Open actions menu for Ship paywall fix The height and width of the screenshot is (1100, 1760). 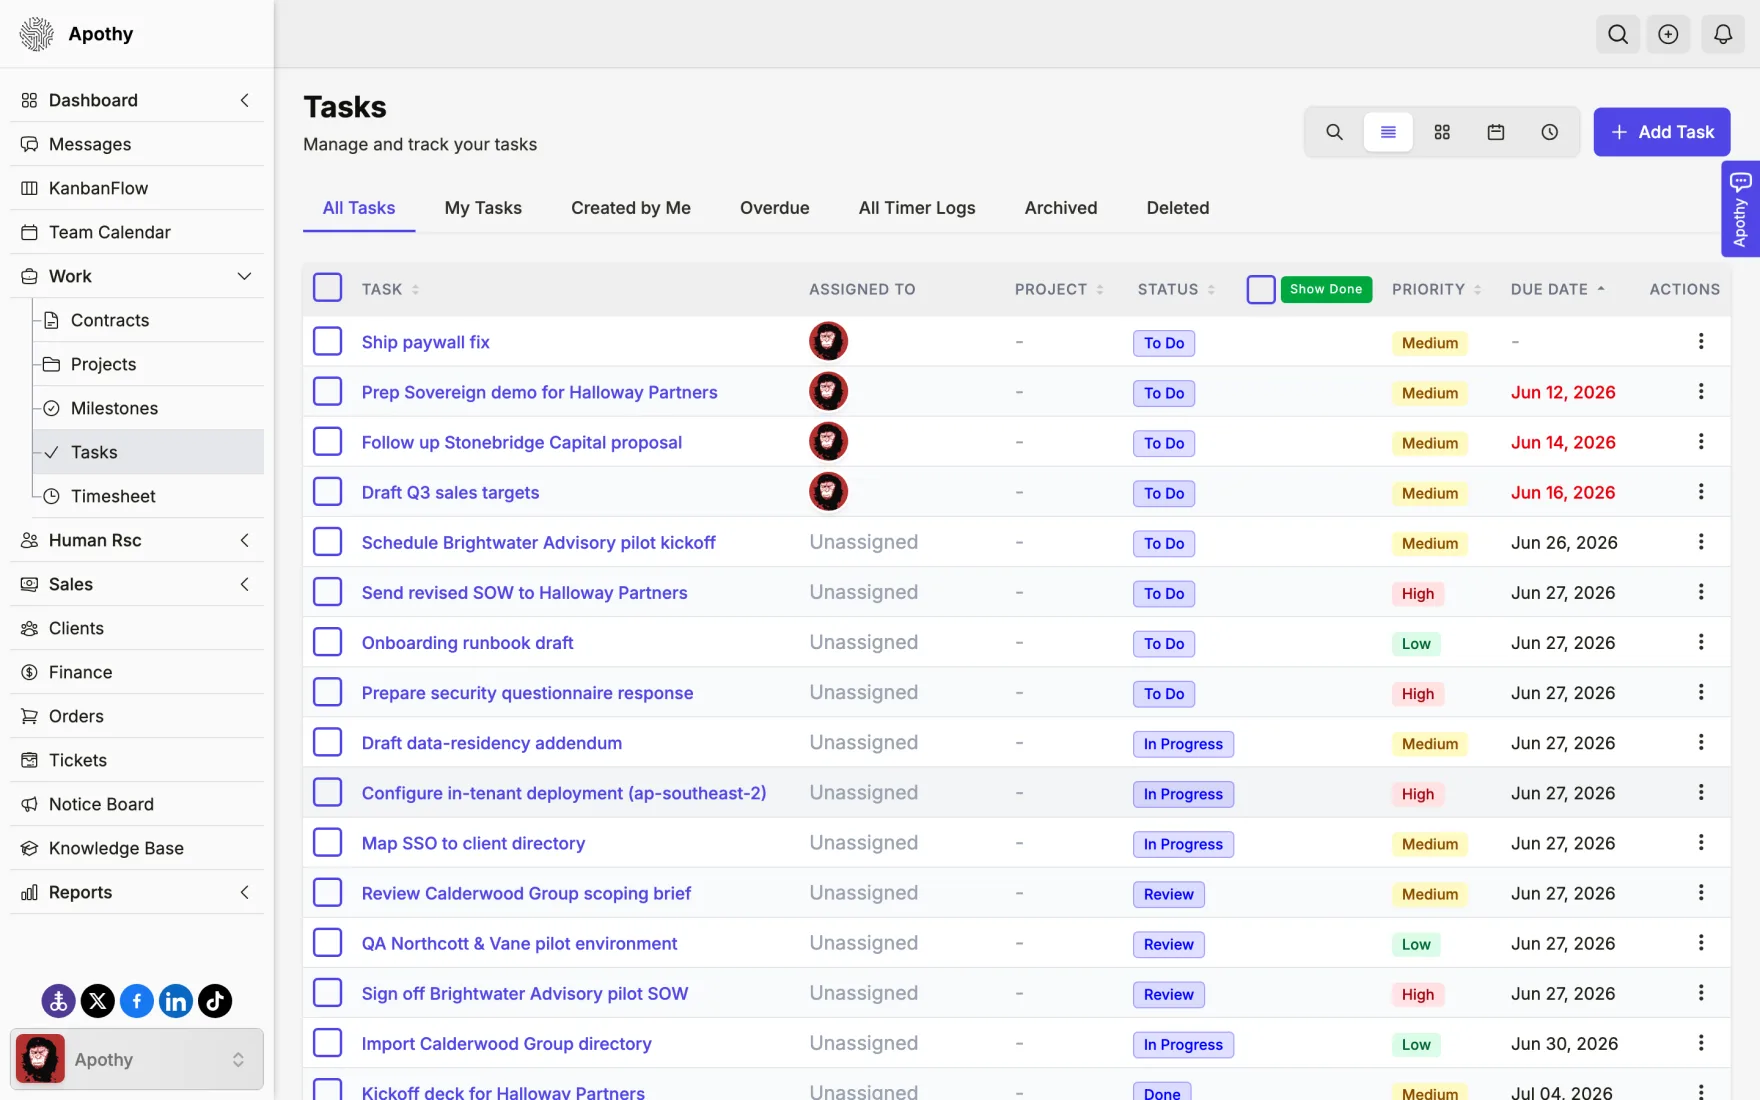point(1701,342)
